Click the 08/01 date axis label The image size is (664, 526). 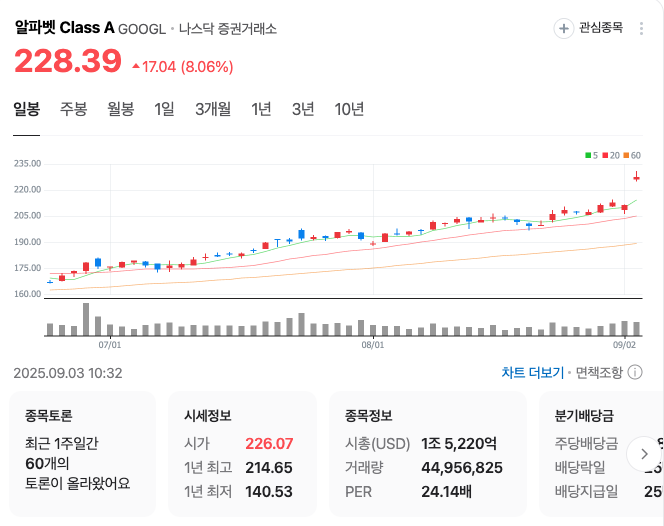click(373, 345)
